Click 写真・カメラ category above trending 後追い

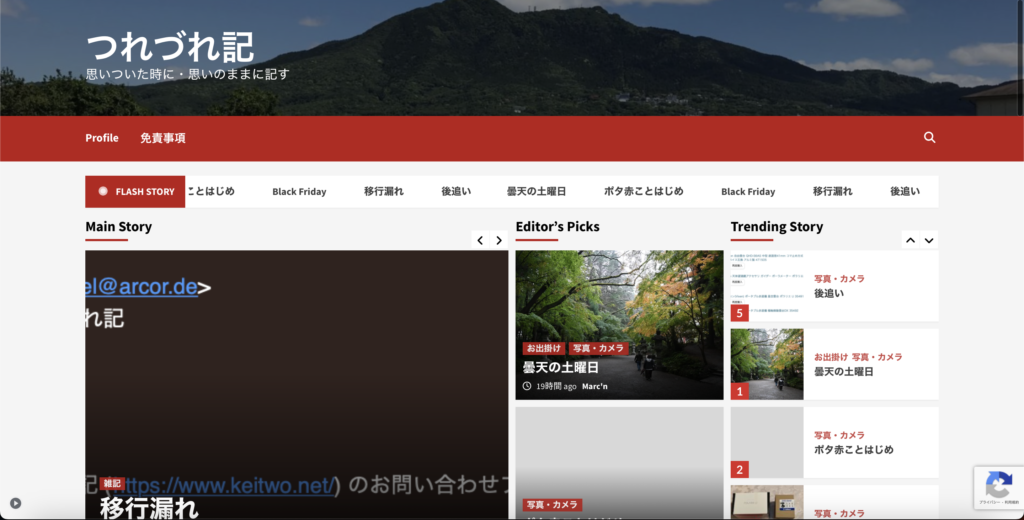[x=839, y=278]
